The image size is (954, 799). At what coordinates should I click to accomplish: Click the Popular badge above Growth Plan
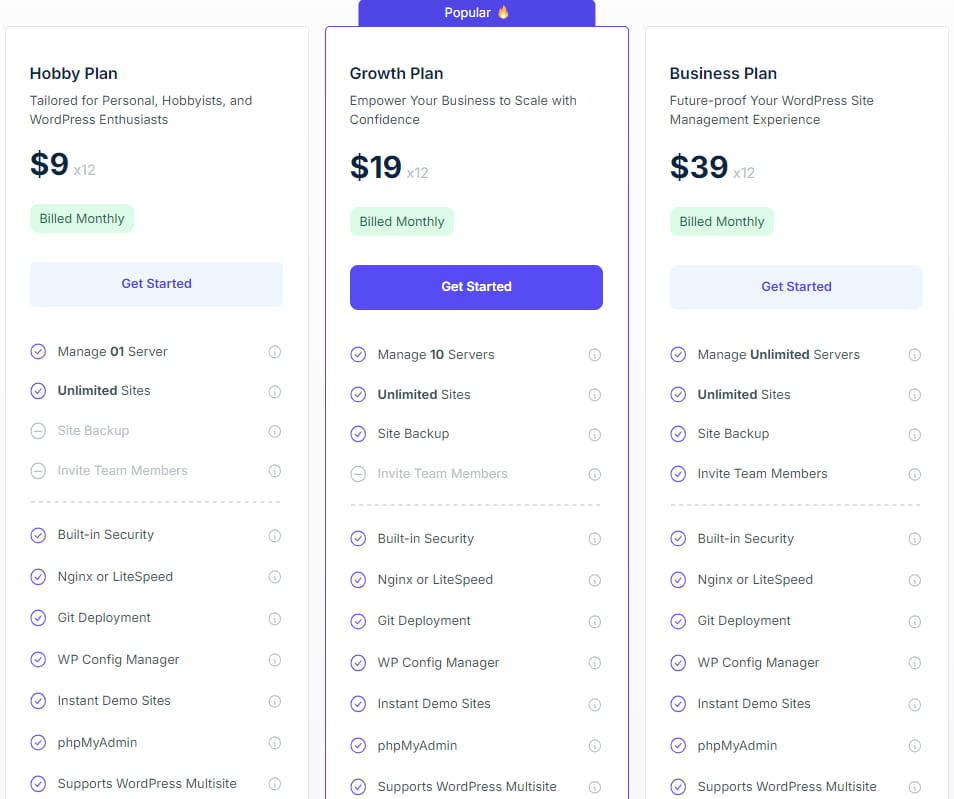point(477,13)
